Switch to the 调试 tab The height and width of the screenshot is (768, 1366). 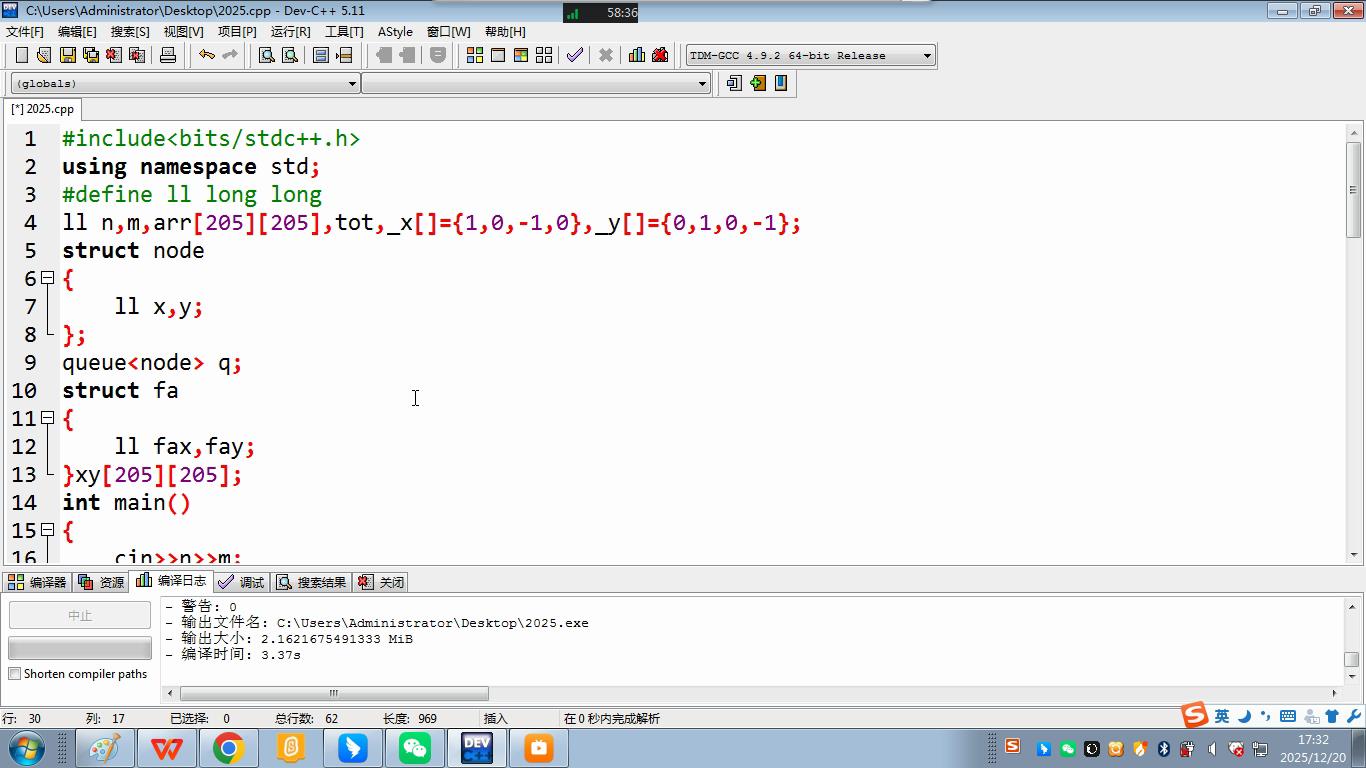(241, 582)
